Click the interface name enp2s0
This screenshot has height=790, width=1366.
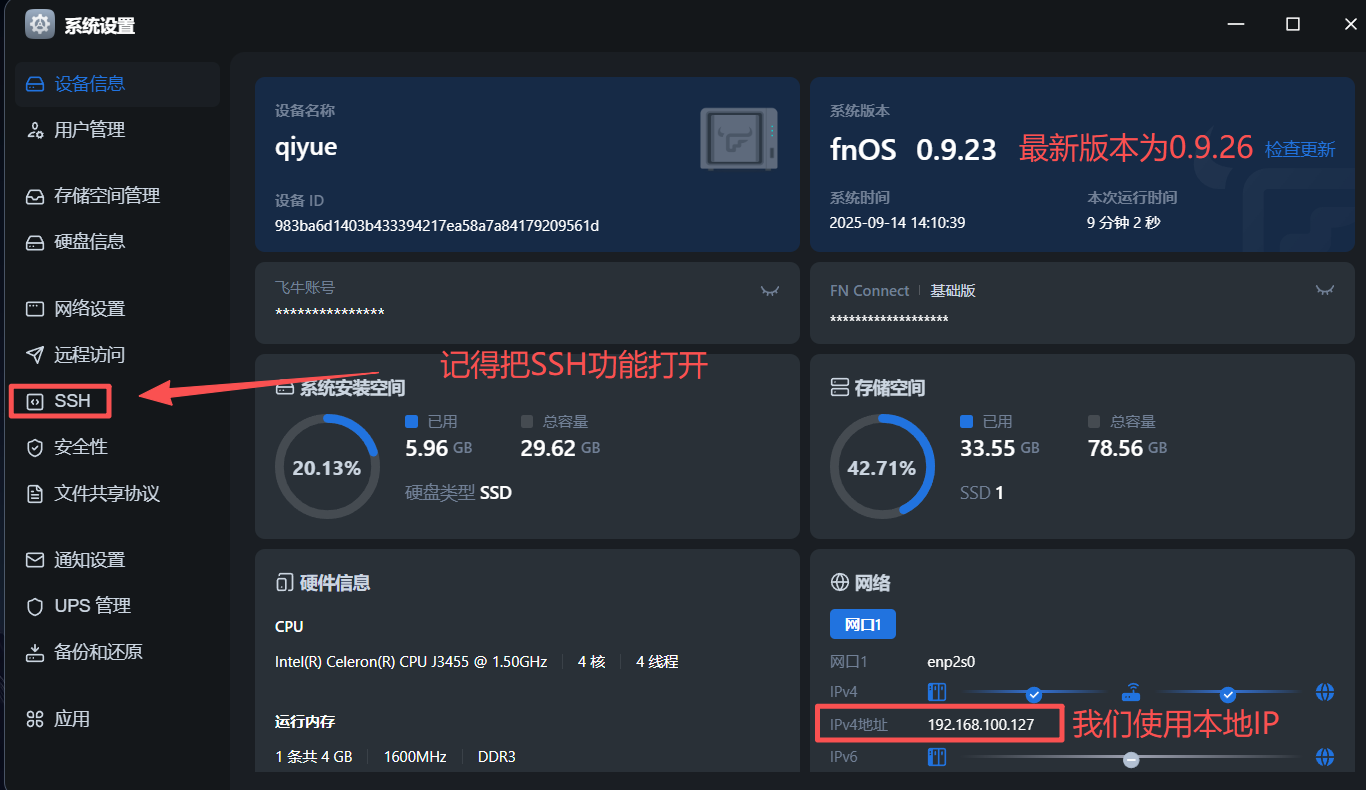(x=951, y=662)
